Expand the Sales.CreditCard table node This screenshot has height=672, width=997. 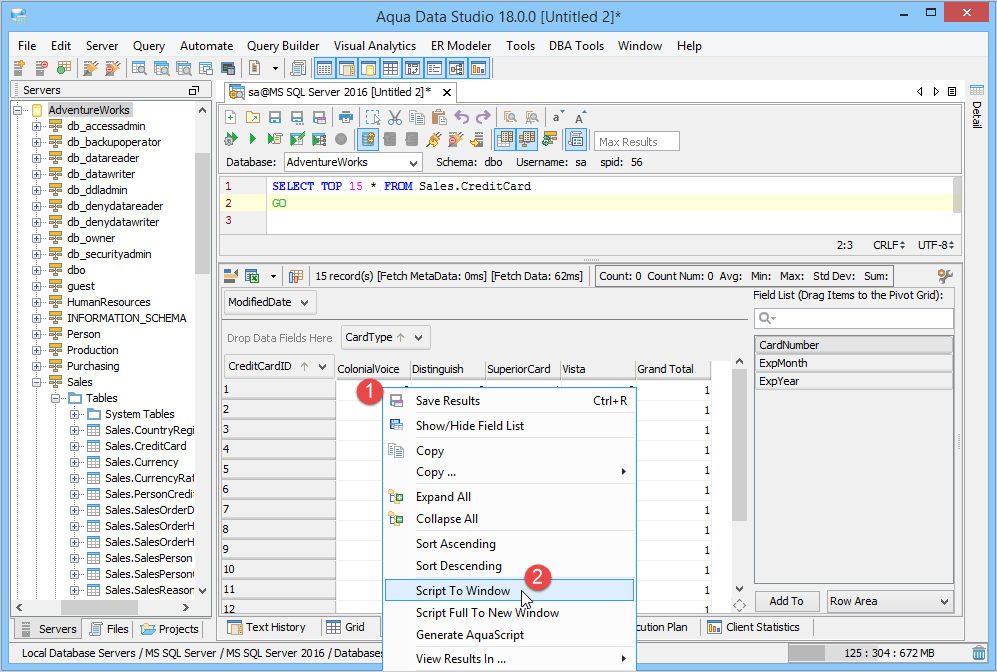[74, 446]
